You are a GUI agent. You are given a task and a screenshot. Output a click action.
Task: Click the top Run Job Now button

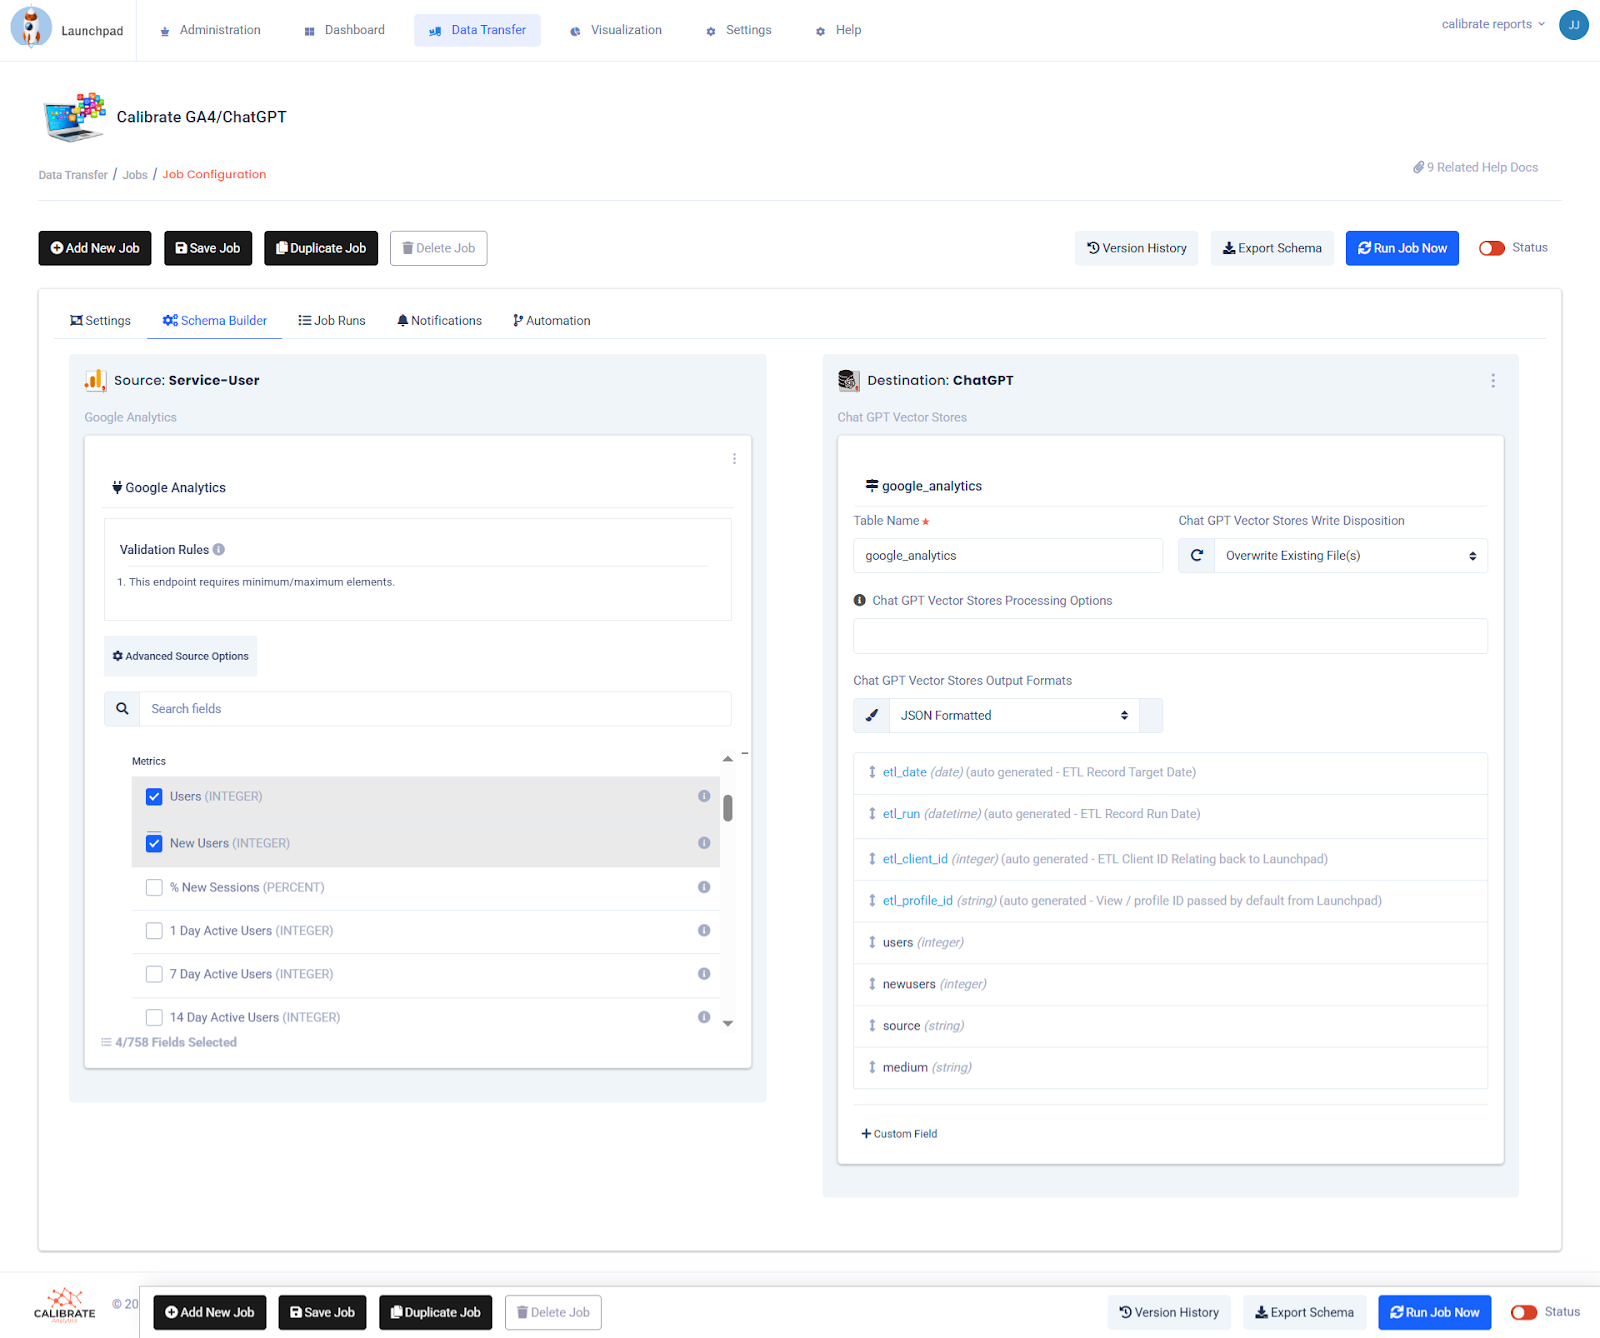pyautogui.click(x=1402, y=248)
